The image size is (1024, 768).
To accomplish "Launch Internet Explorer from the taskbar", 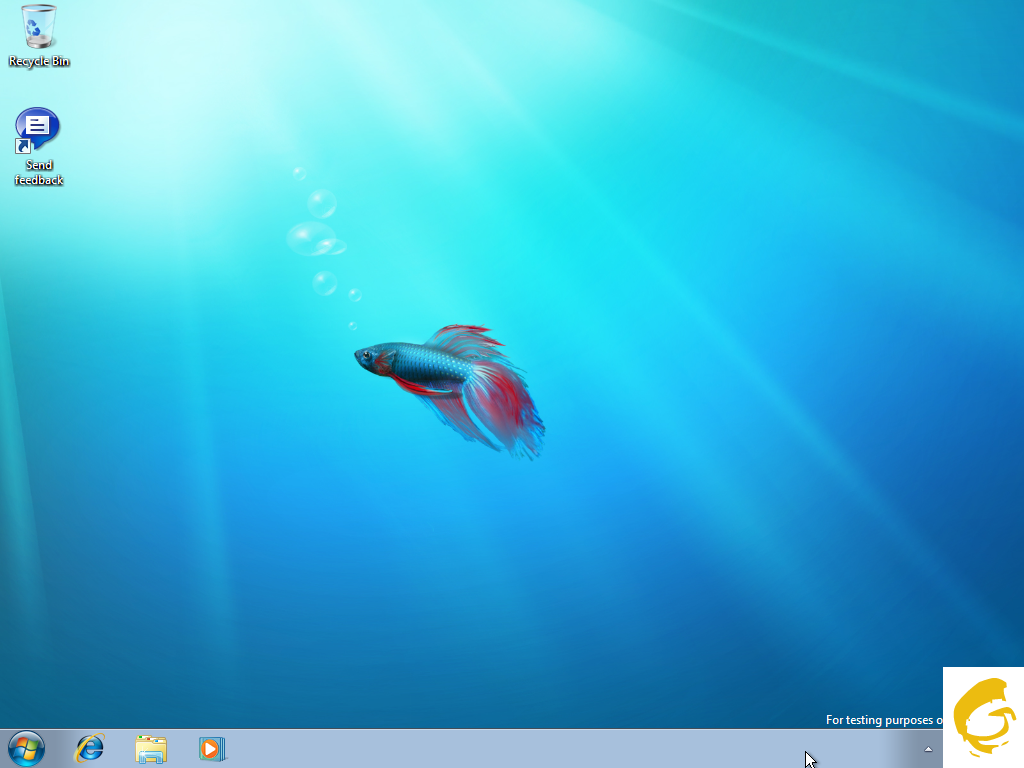I will click(x=91, y=748).
